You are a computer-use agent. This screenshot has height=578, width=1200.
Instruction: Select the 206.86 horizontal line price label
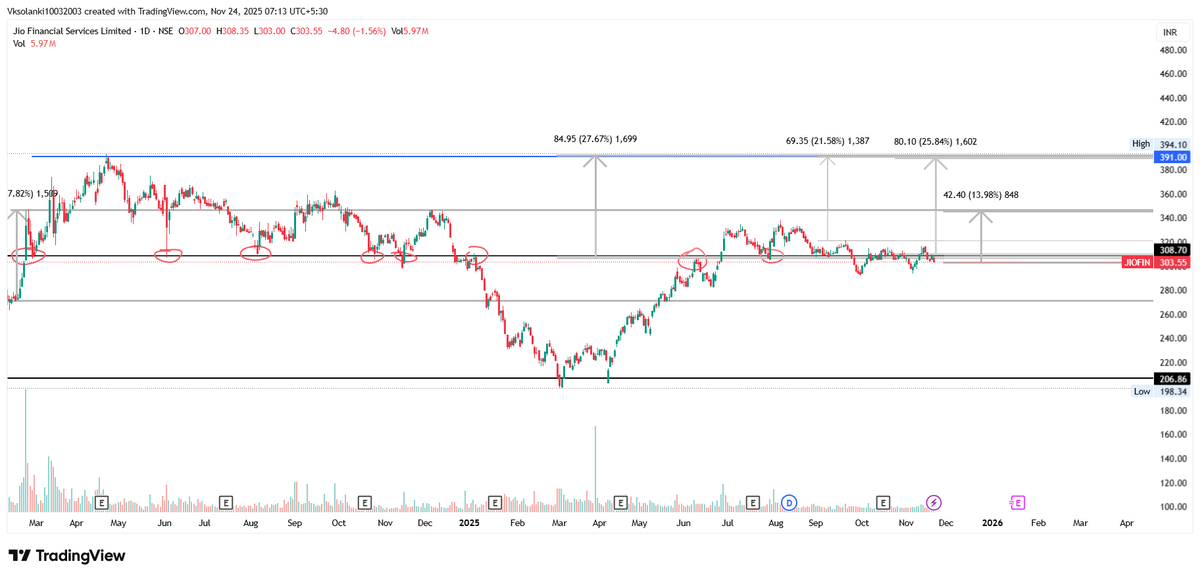(x=1173, y=380)
